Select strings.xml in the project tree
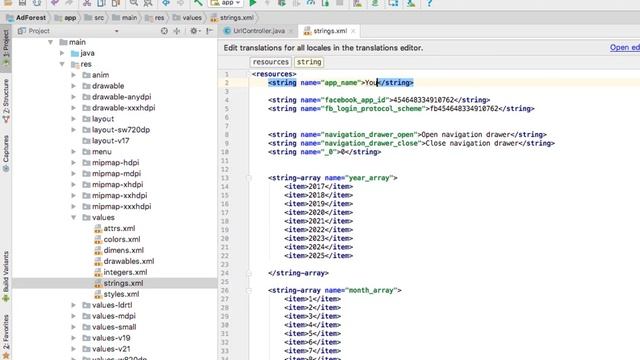This screenshot has height=360, width=640. point(119,283)
